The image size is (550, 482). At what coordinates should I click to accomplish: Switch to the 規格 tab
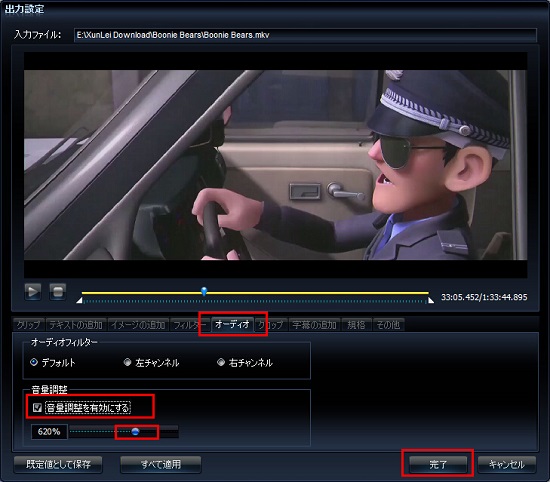(356, 325)
